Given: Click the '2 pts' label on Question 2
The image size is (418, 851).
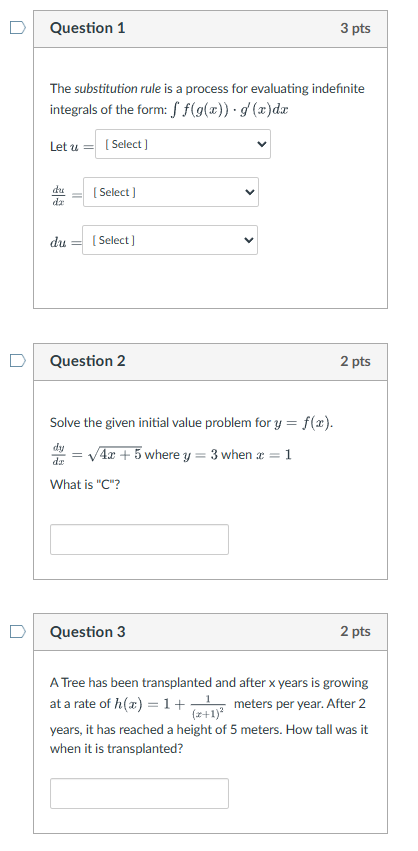Looking at the screenshot, I should (x=356, y=361).
